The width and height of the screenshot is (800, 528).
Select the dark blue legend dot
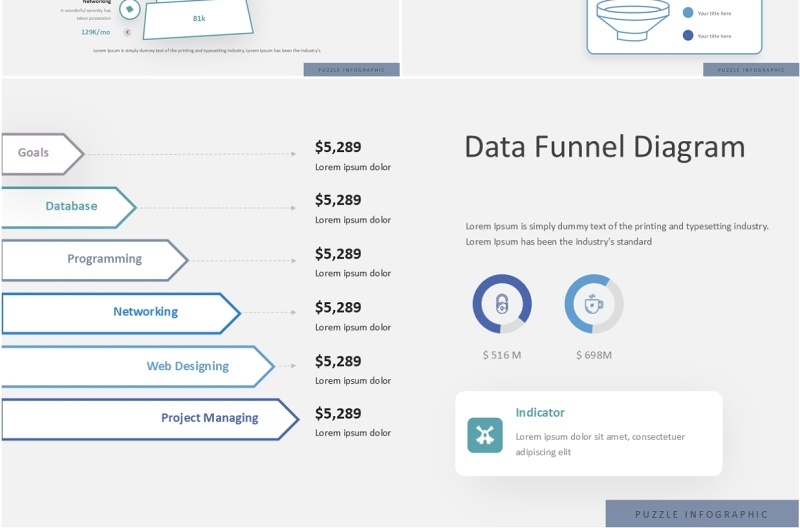[688, 35]
